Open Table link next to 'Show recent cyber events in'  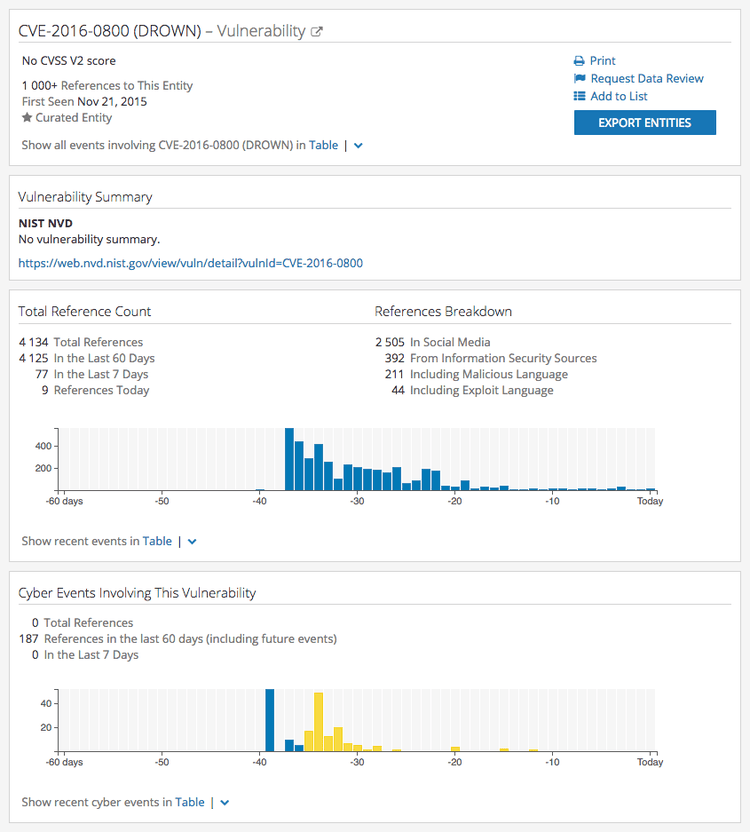(189, 803)
